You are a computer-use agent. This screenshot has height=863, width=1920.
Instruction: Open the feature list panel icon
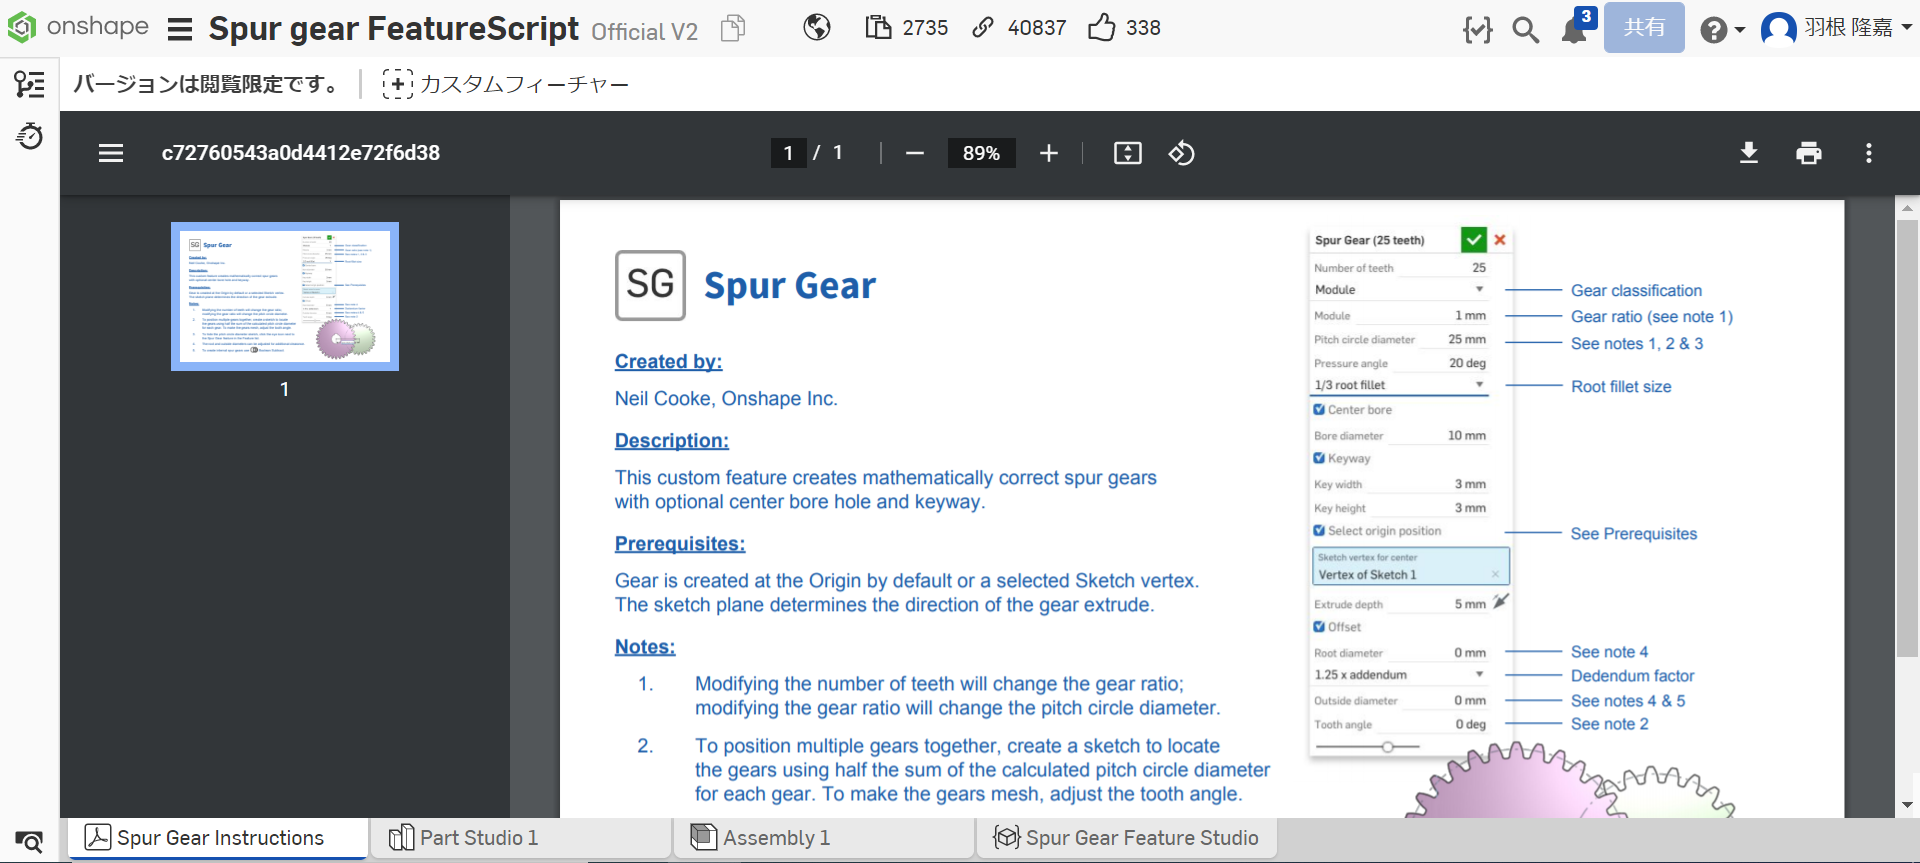30,84
